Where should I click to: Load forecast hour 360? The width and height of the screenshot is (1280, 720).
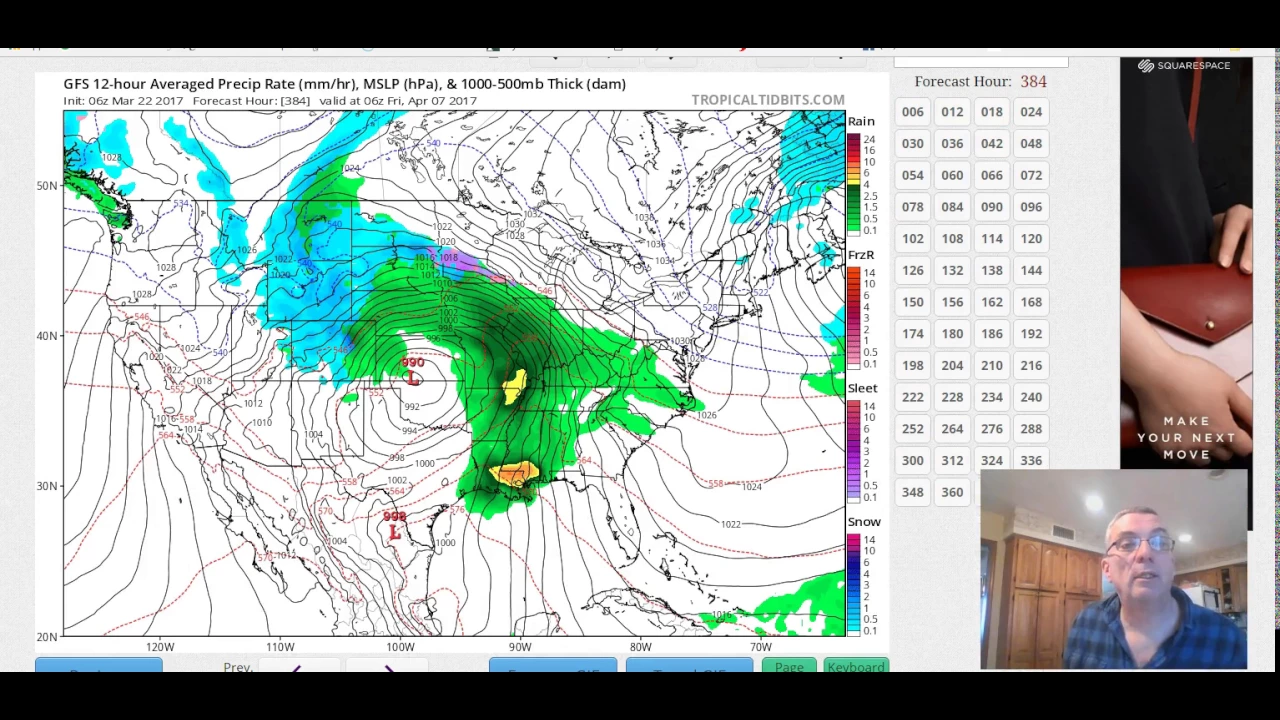952,492
